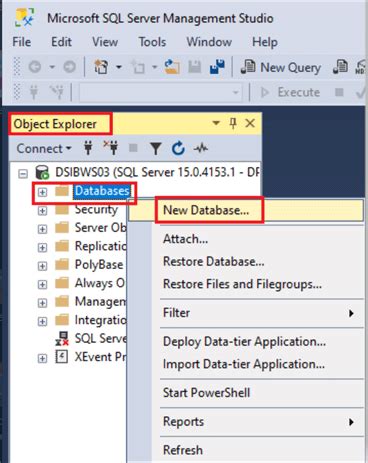368x463 pixels.
Task: Open the Edit menu
Action: pos(61,42)
